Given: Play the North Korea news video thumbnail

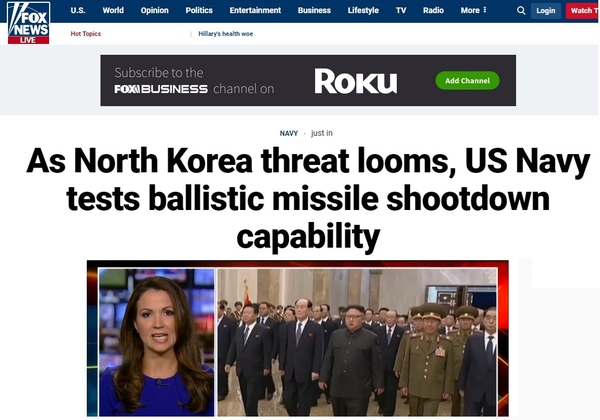Looking at the screenshot, I should pos(298,339).
